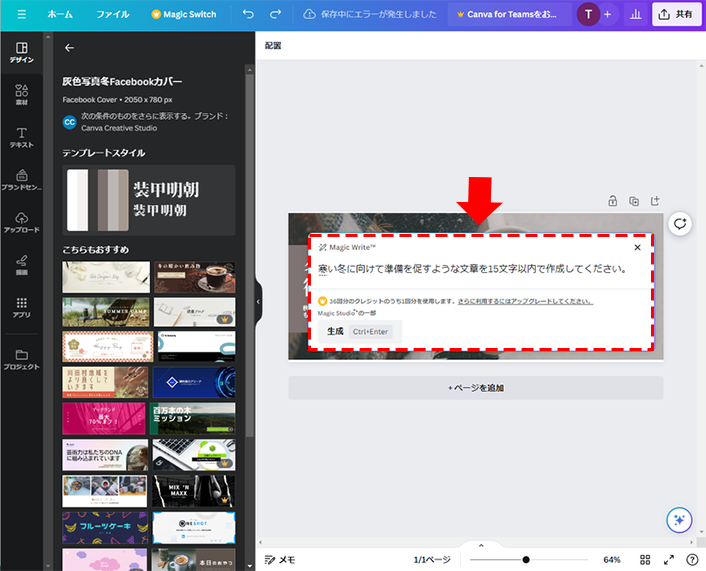Click the 共有 share button
The width and height of the screenshot is (706, 571).
[676, 14]
